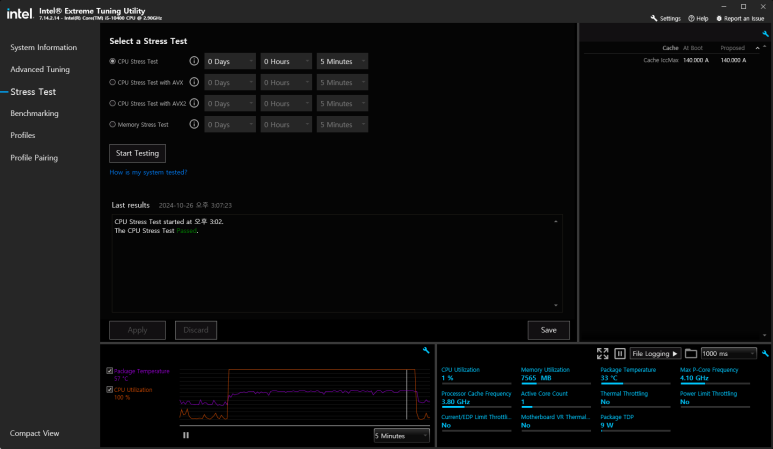Open 'How is my system tested?' link

[148, 172]
